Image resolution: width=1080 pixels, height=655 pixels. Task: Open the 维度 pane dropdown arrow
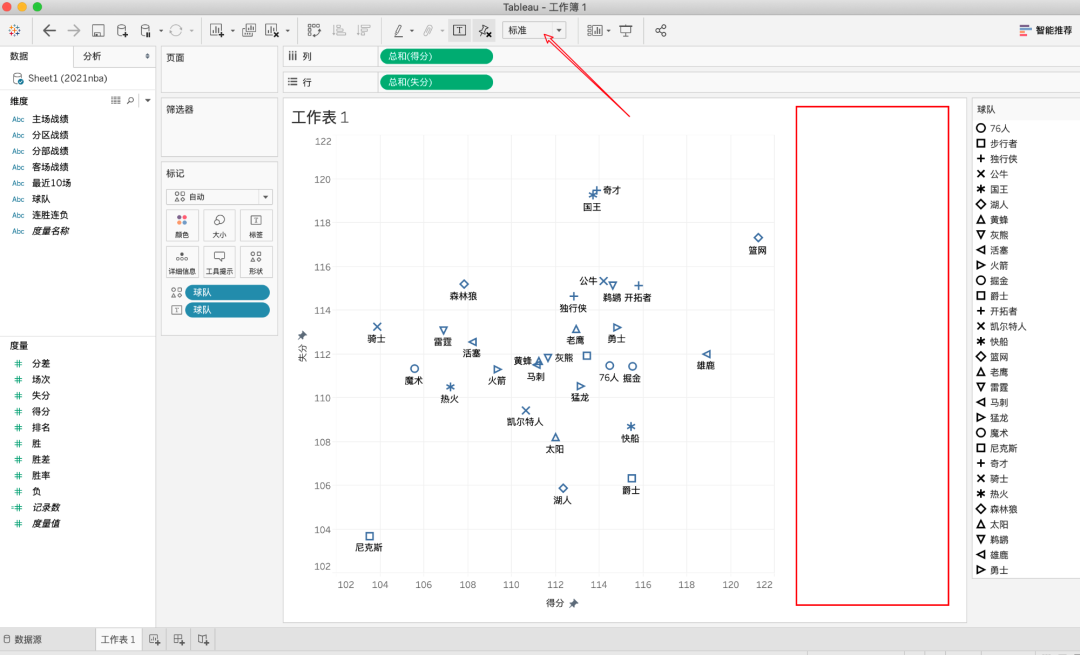147,101
